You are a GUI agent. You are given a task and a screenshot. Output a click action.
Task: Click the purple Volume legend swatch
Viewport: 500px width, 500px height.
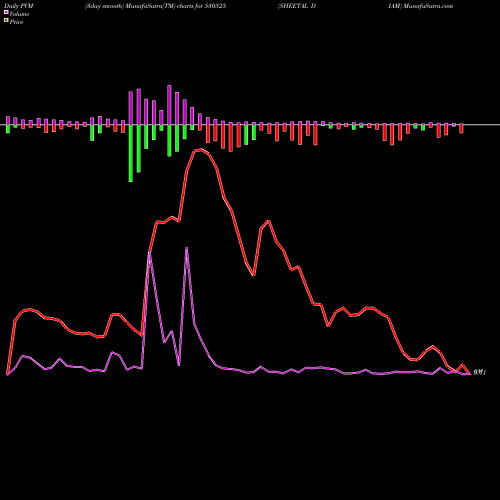[6, 12]
